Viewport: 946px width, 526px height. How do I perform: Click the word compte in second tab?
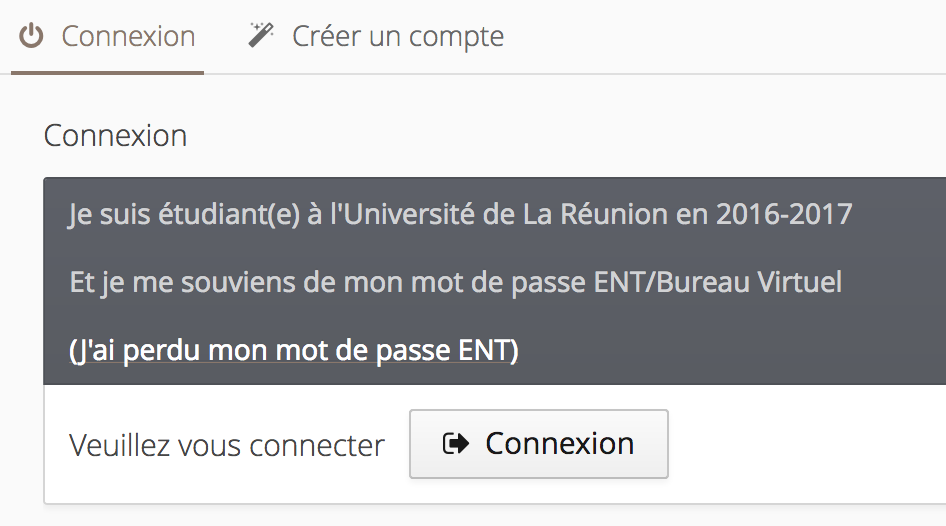(456, 37)
